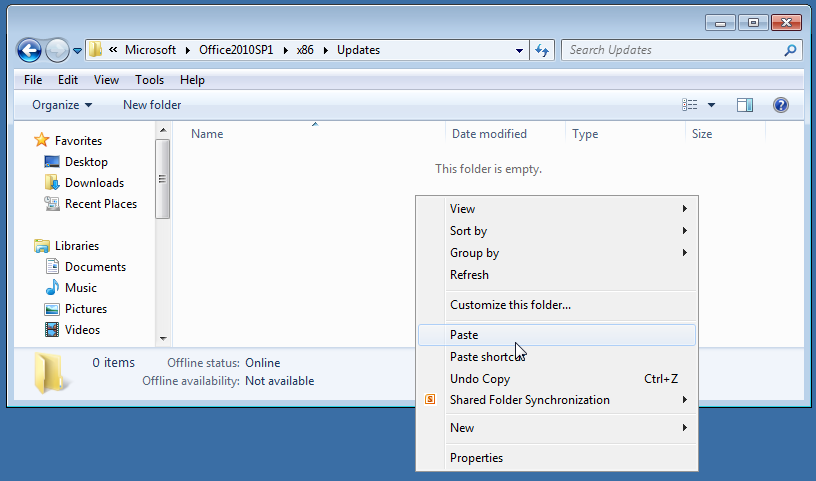Click the Refresh button beside address bar
Image resolution: width=816 pixels, height=481 pixels.
[542, 50]
